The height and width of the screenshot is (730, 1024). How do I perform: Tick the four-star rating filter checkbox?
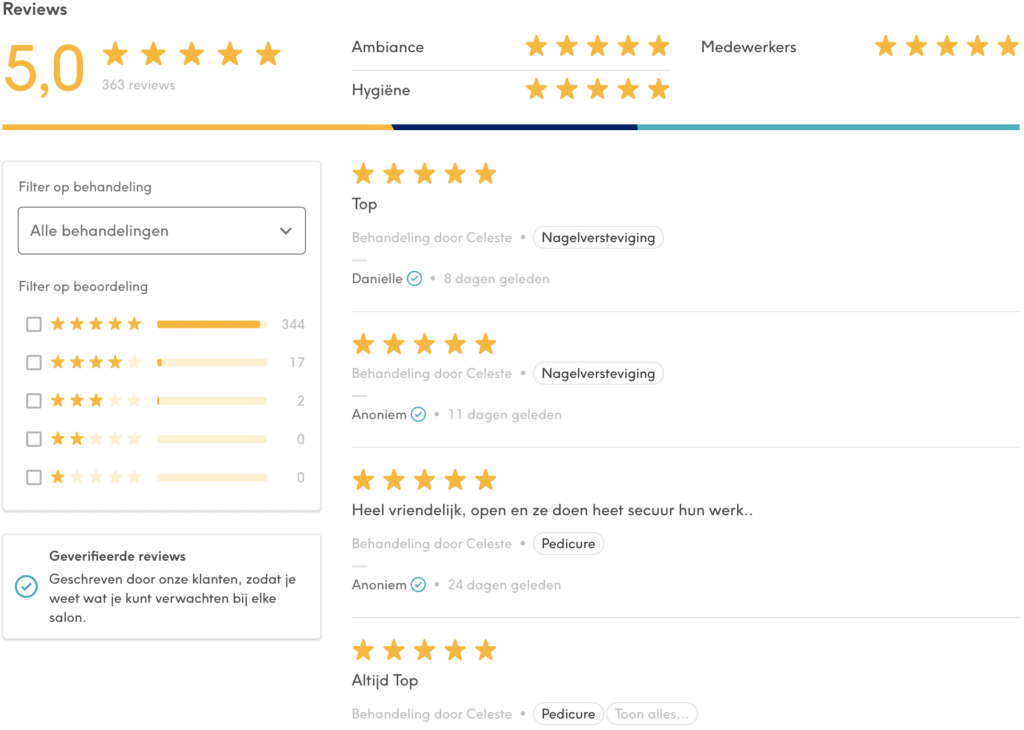pos(34,362)
